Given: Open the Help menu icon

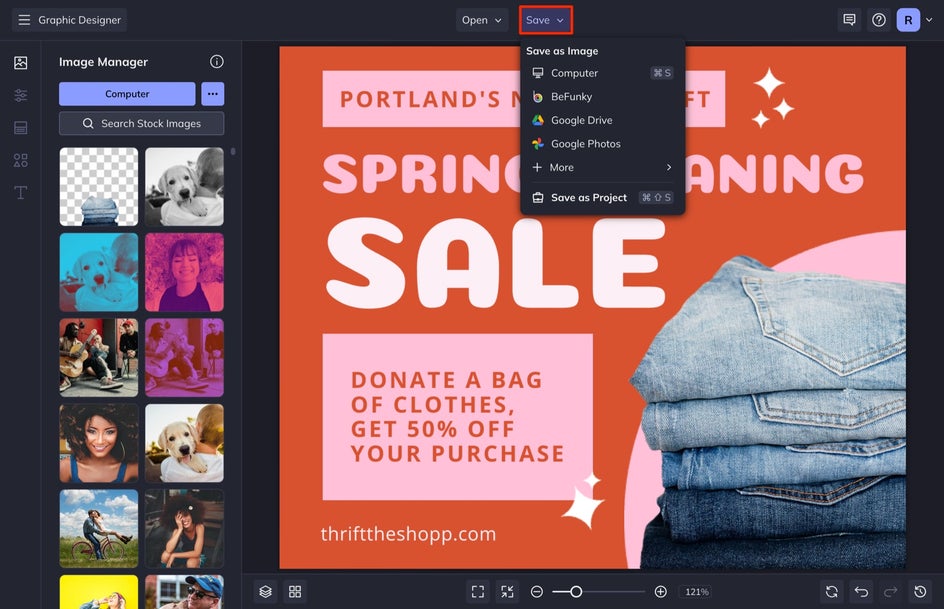Looking at the screenshot, I should (878, 19).
